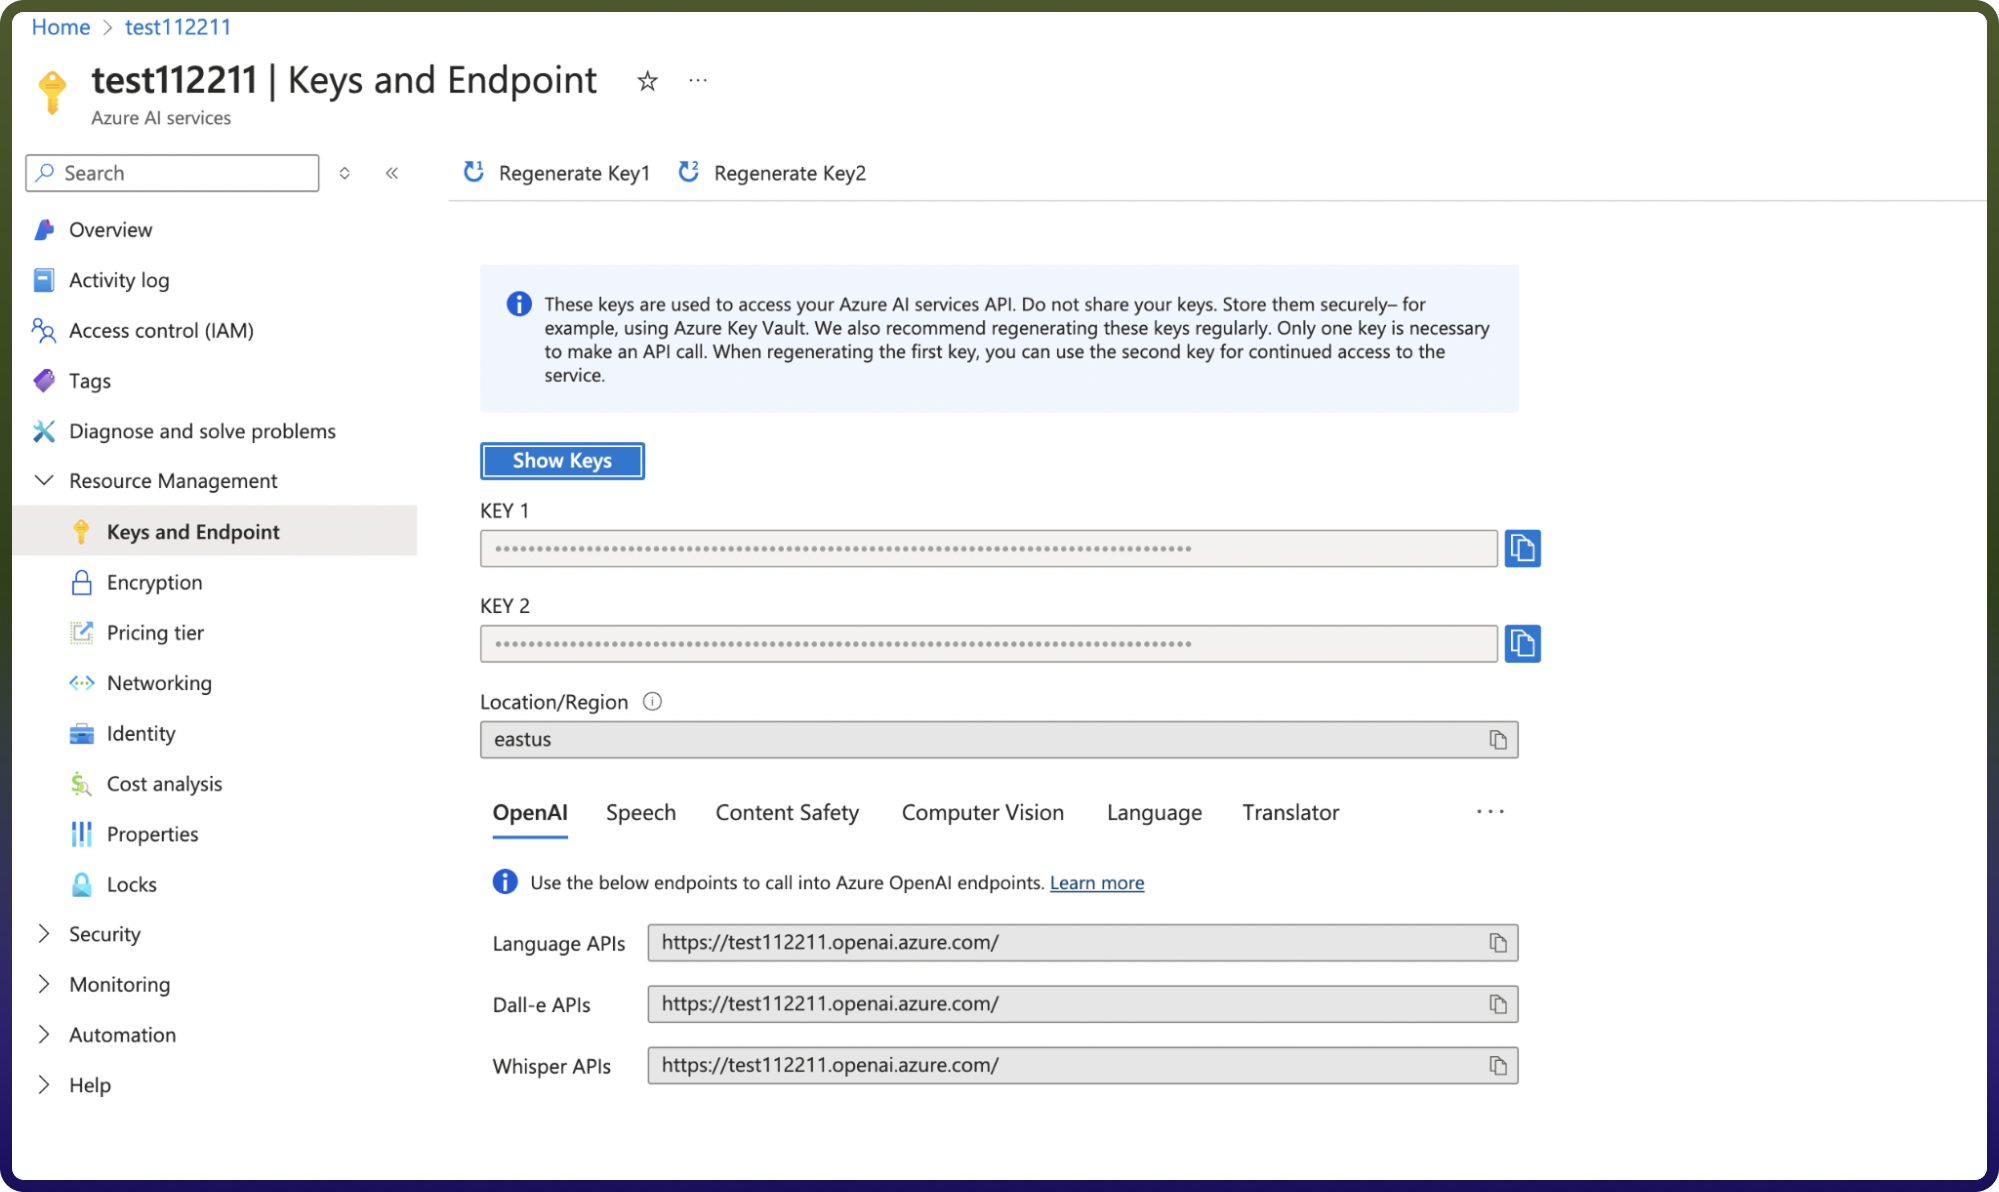Show more endpoint tabs via the ellipsis
Screen dimensions: 1999x1192
1490,812
